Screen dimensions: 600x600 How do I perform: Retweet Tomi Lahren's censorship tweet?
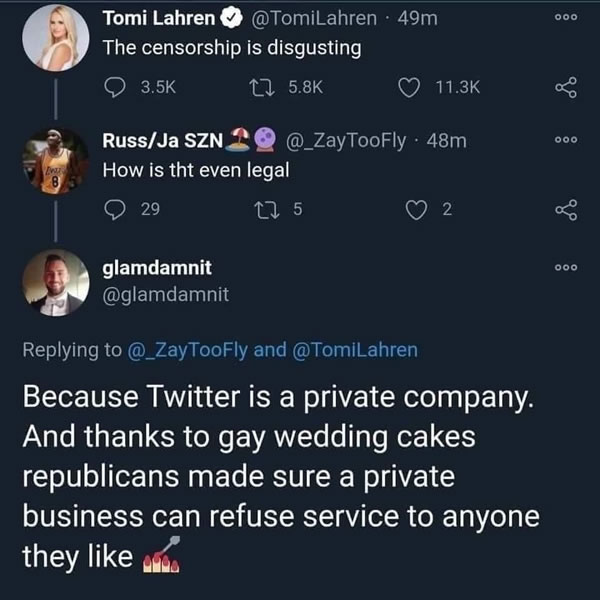(x=258, y=88)
